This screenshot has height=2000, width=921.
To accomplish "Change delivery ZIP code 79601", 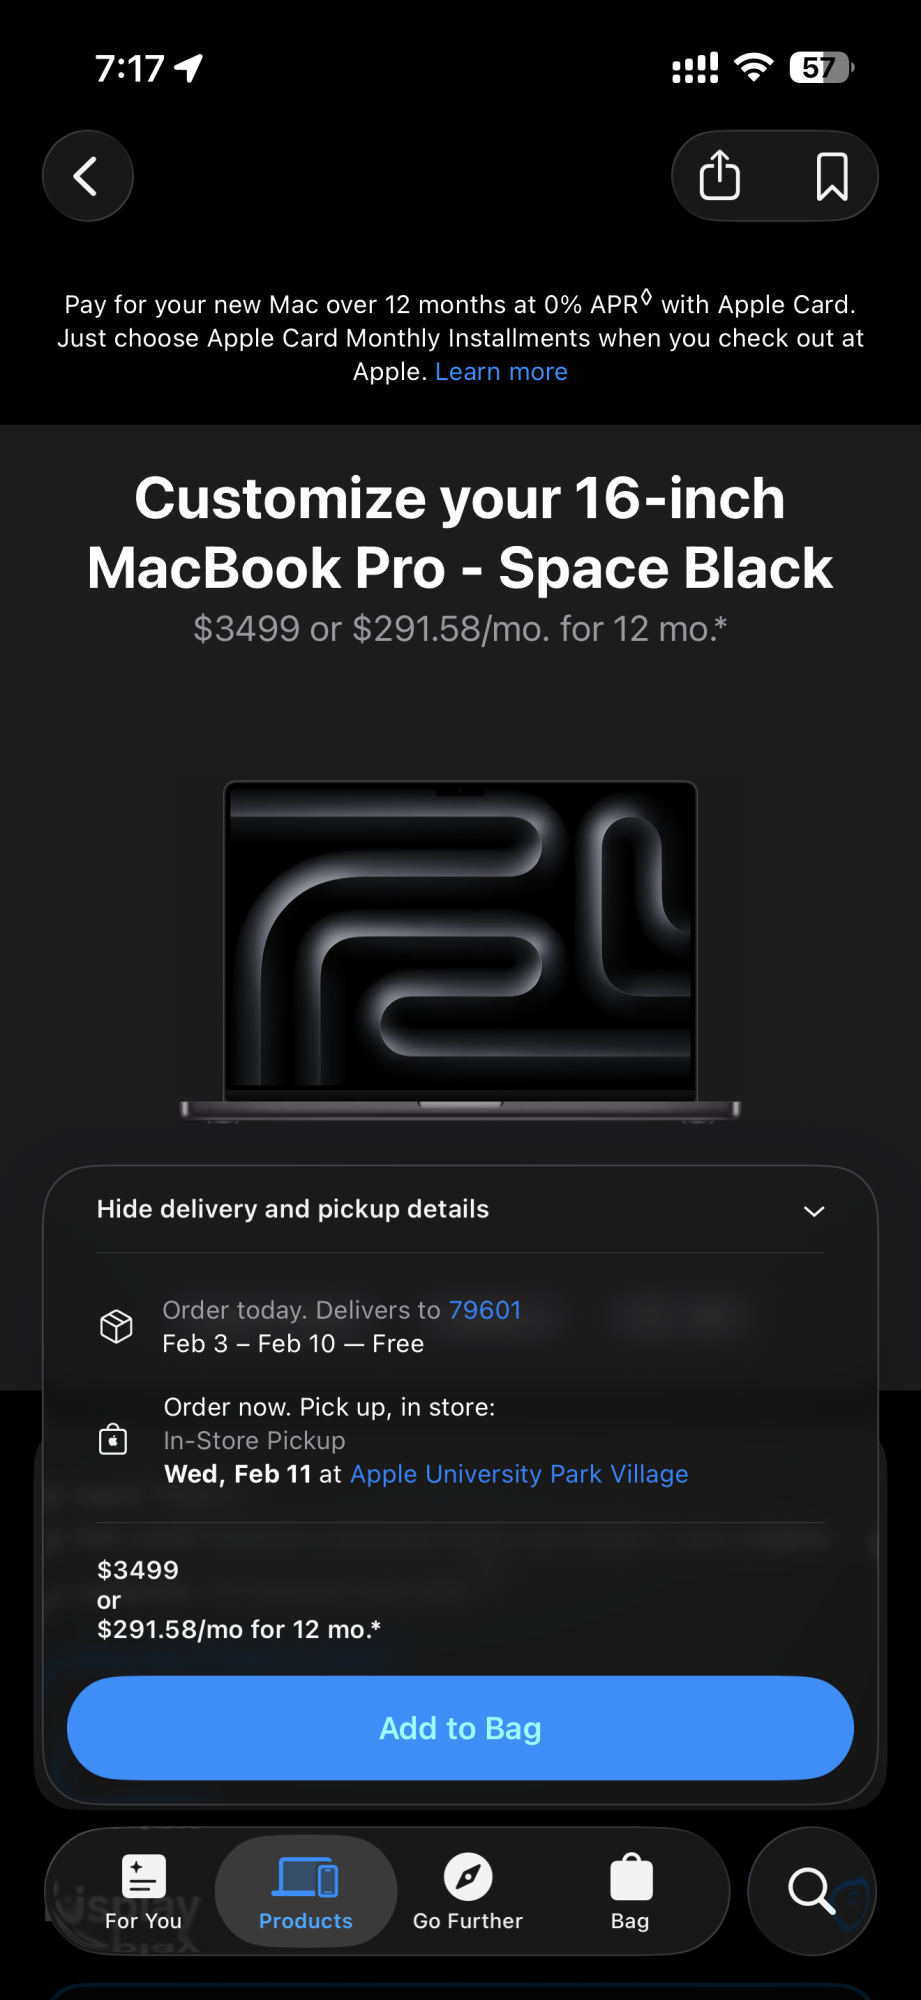I will tap(485, 1310).
